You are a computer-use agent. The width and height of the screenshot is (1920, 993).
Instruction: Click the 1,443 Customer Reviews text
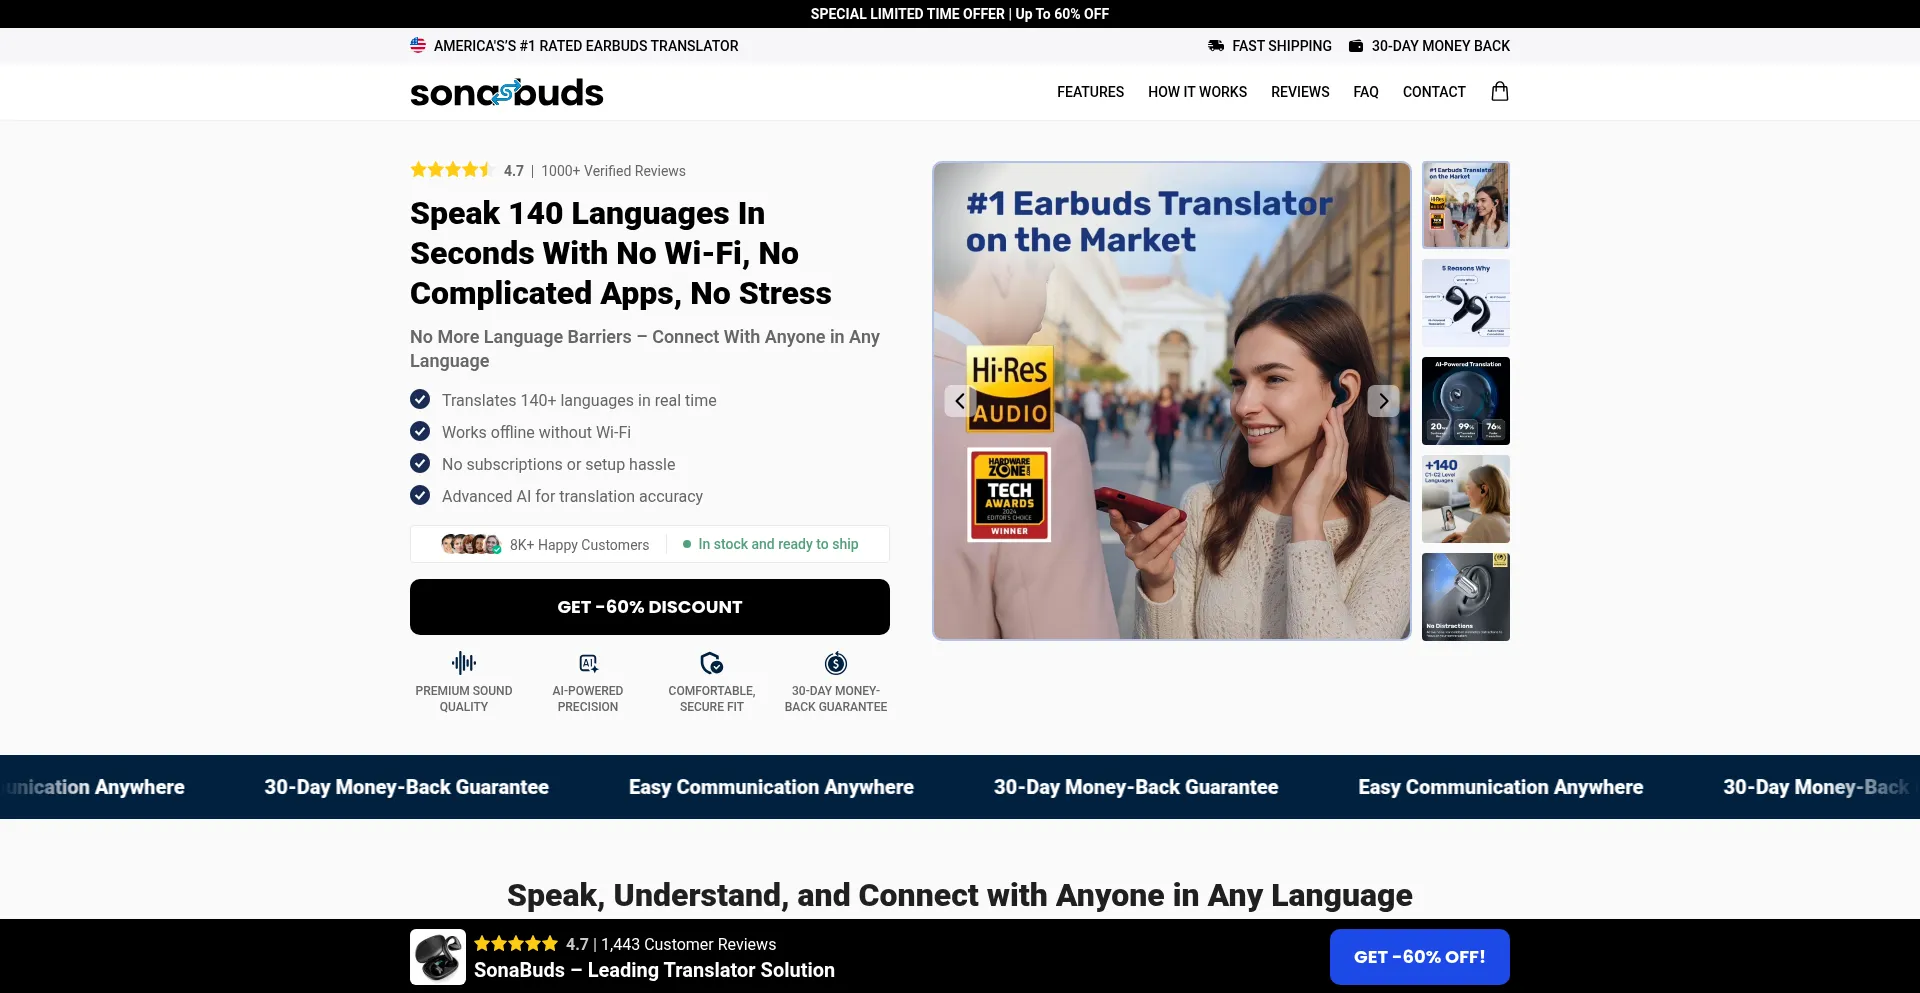(689, 944)
